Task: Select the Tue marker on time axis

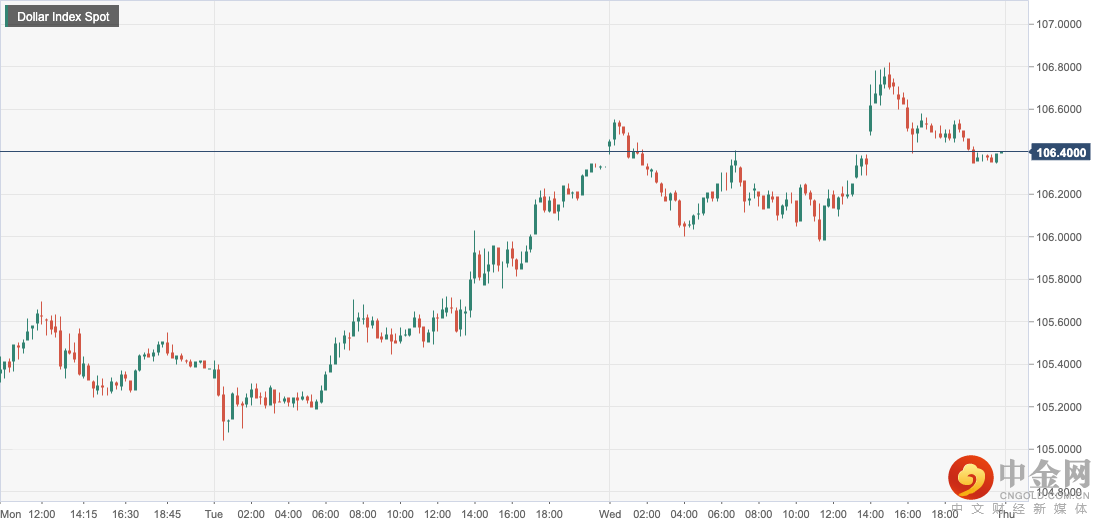Action: click(214, 514)
